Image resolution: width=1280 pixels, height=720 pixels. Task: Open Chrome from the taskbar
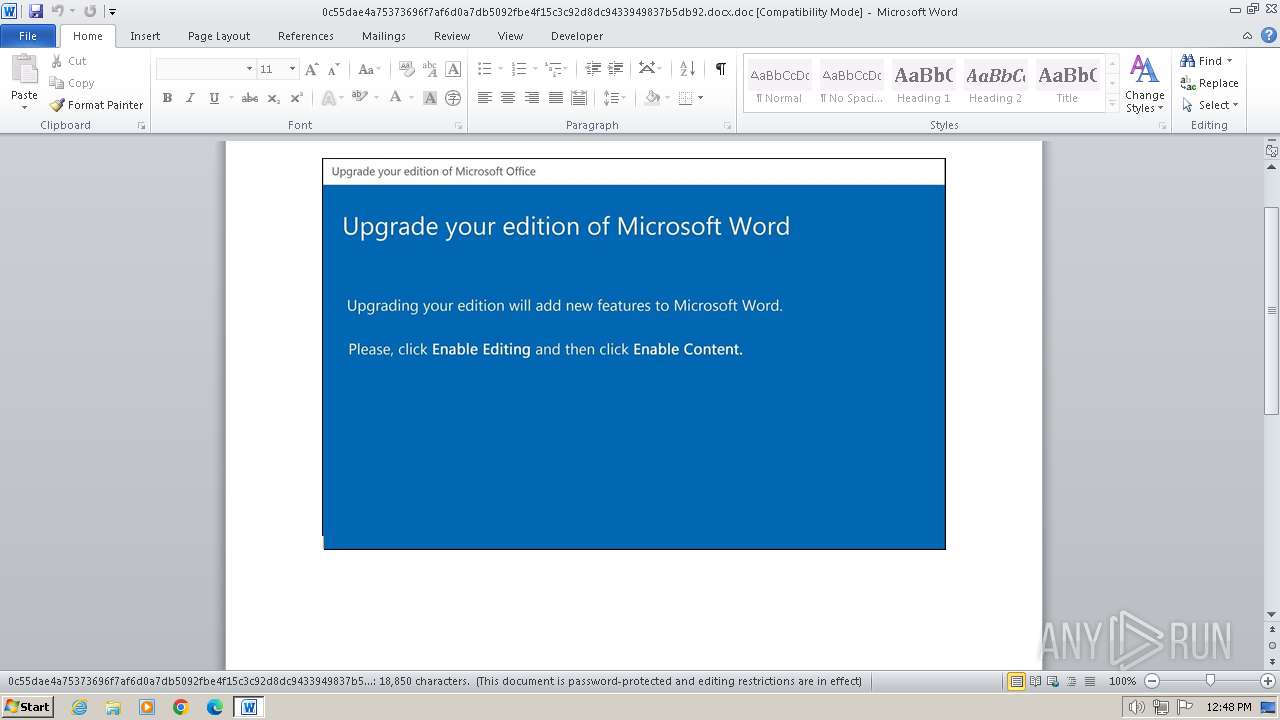181,707
